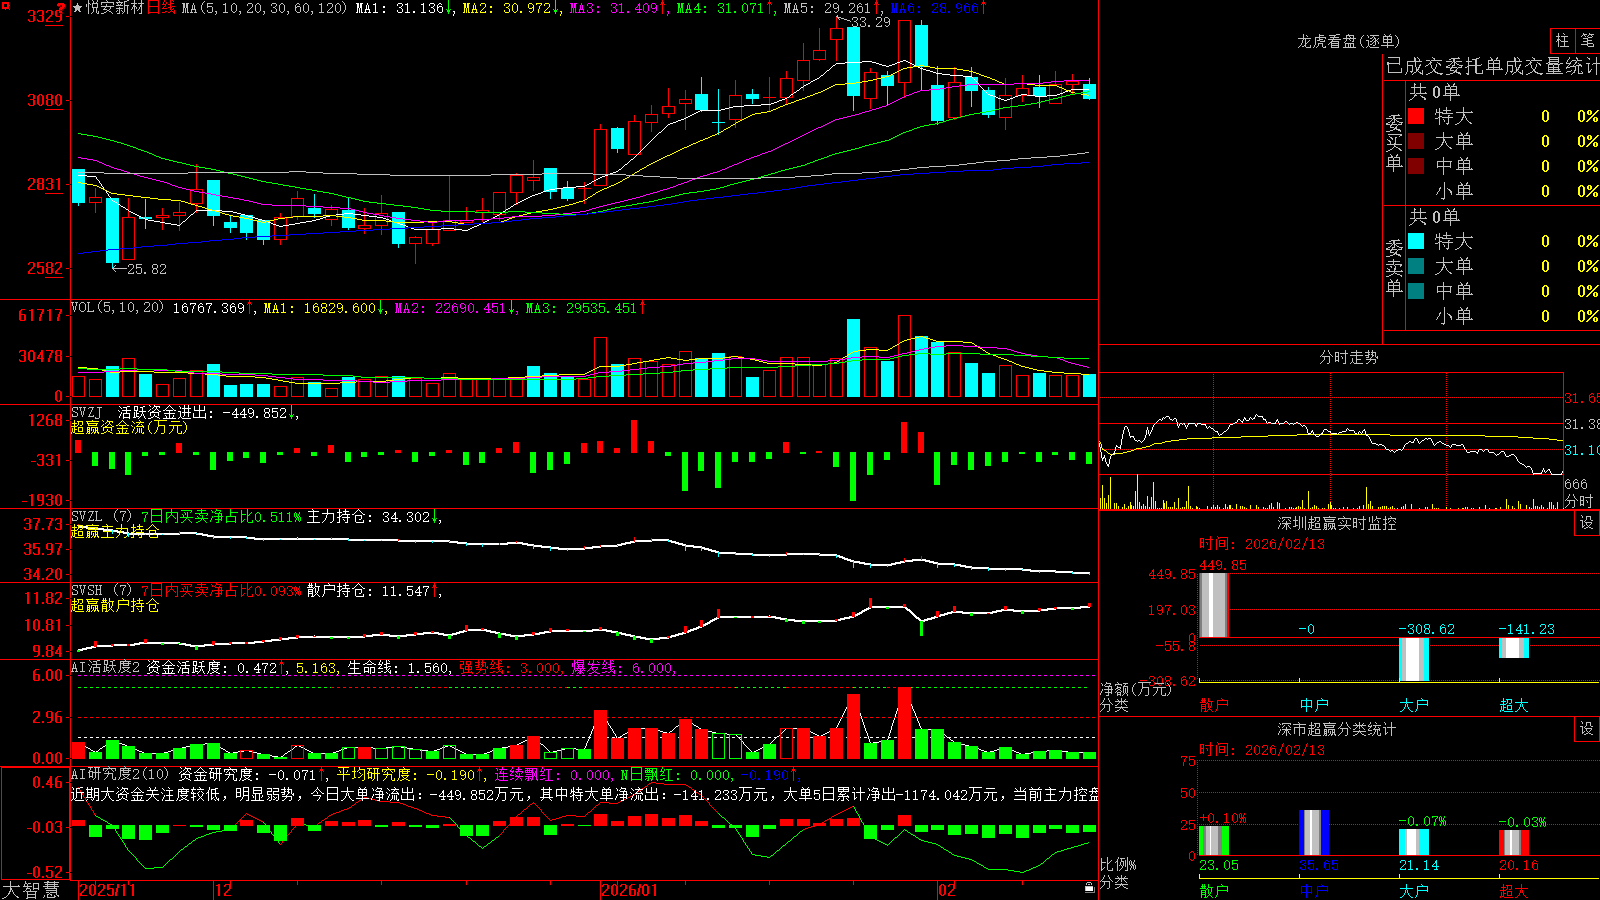Click the 超大 bar of value -141.23
1600x900 pixels.
point(1514,648)
